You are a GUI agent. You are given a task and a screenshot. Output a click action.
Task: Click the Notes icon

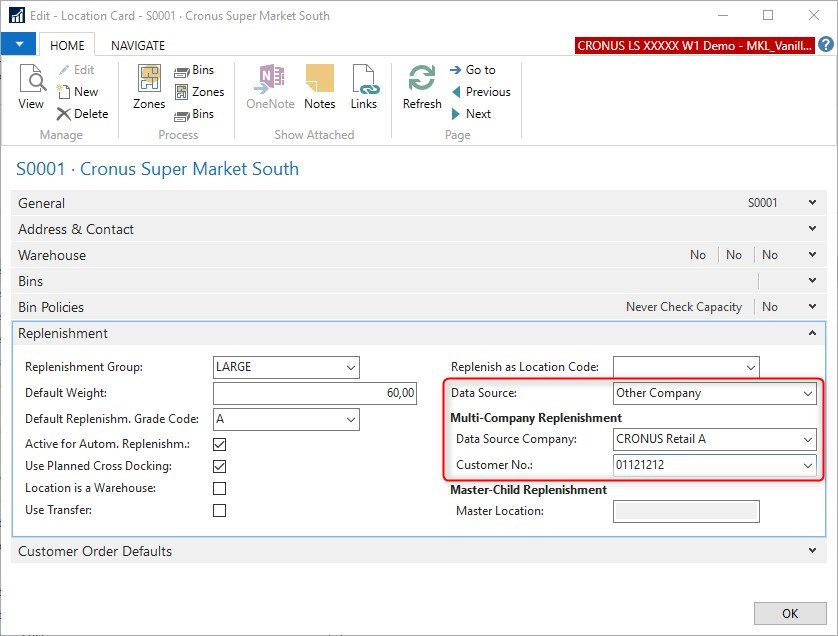tap(319, 87)
